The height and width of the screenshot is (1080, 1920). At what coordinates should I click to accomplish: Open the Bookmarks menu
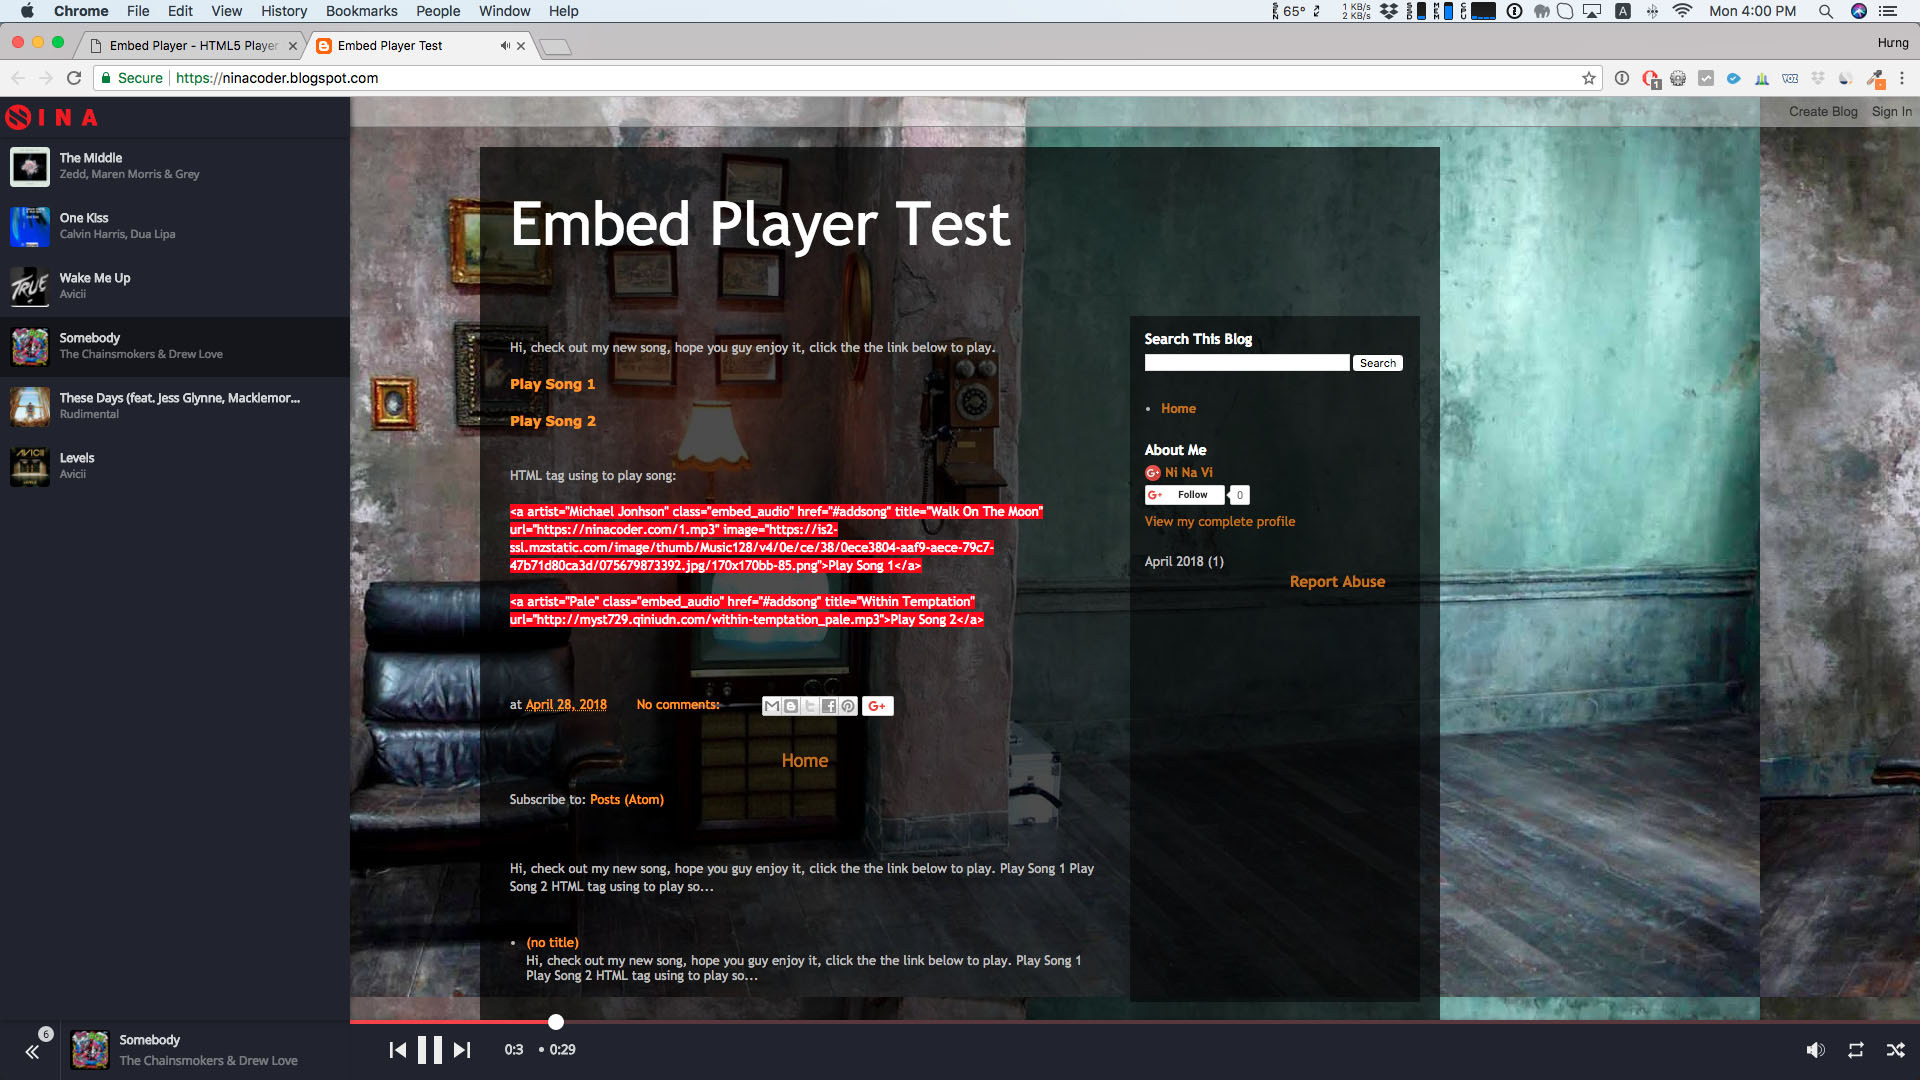pyautogui.click(x=361, y=11)
